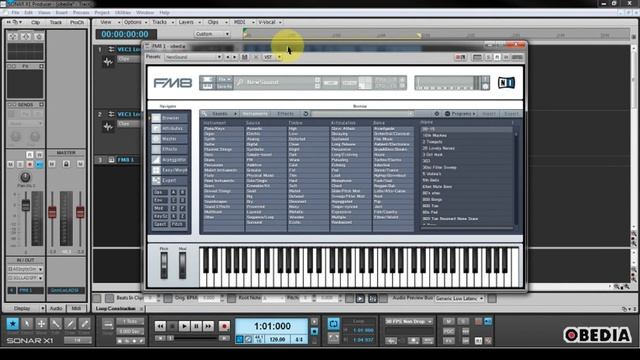
Task: Open the Easy/Morph page in FM8 navigator
Action: click(x=170, y=170)
